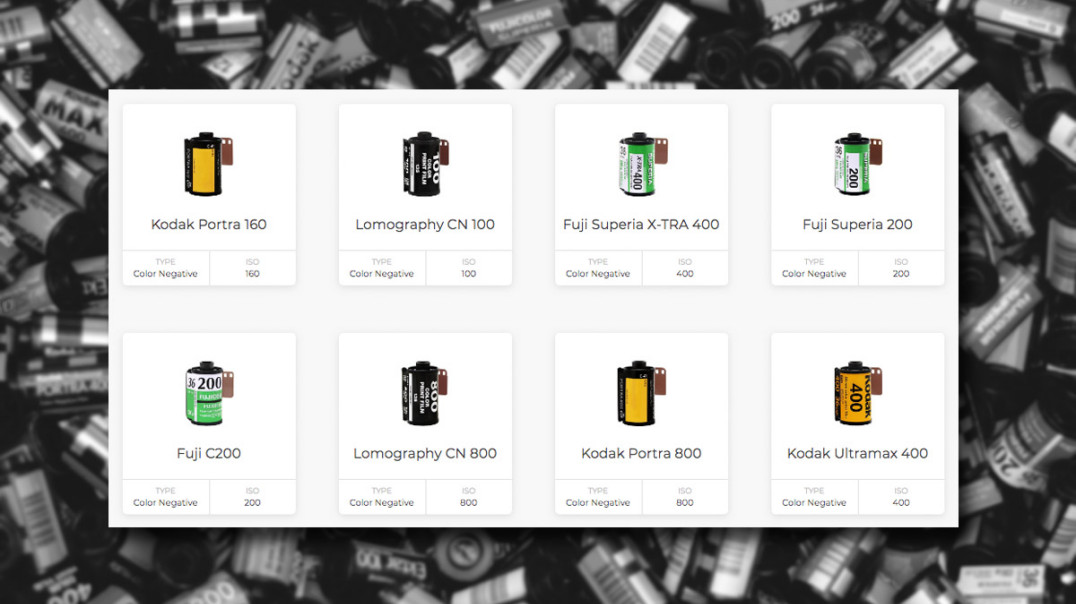Select ISO value 800 under Lomography CN 800
This screenshot has height=604, width=1076.
point(469,503)
